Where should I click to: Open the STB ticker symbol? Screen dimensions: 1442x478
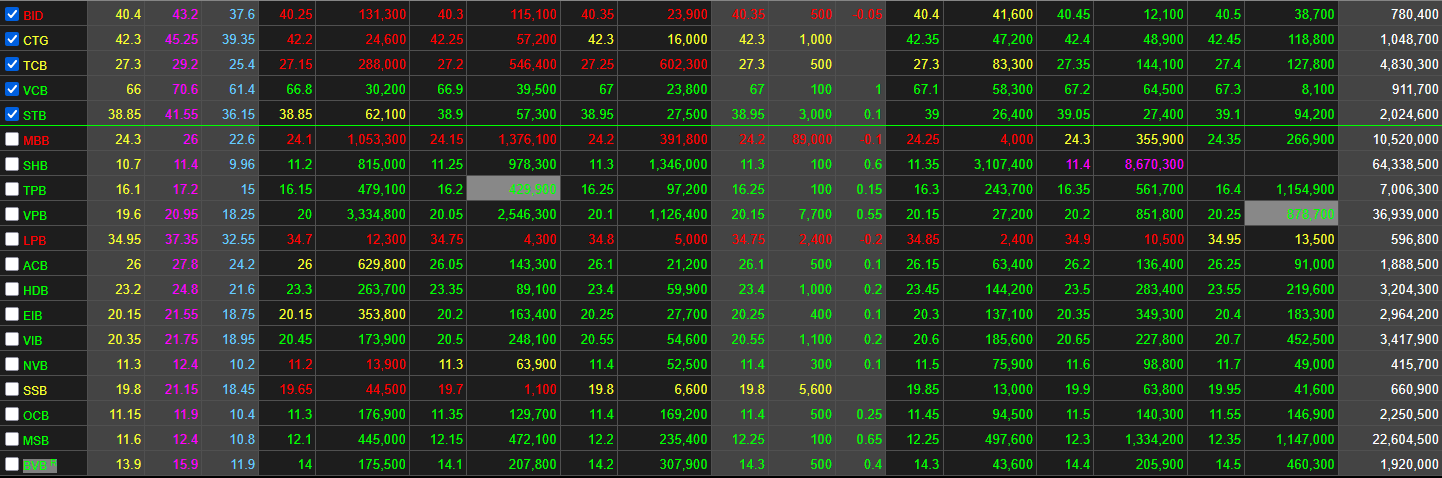35,116
